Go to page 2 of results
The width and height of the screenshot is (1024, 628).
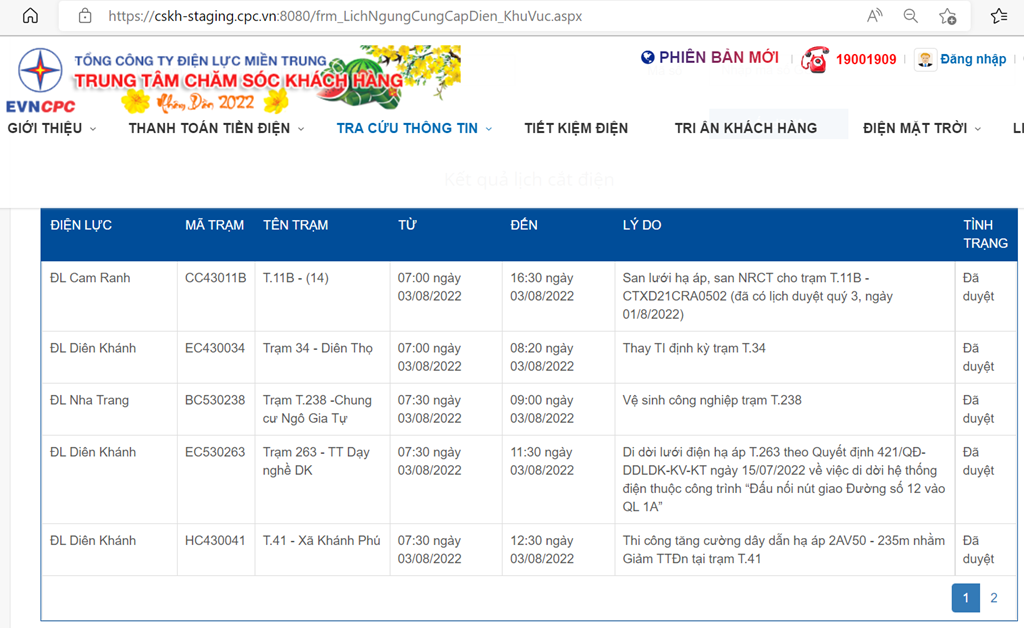993,598
